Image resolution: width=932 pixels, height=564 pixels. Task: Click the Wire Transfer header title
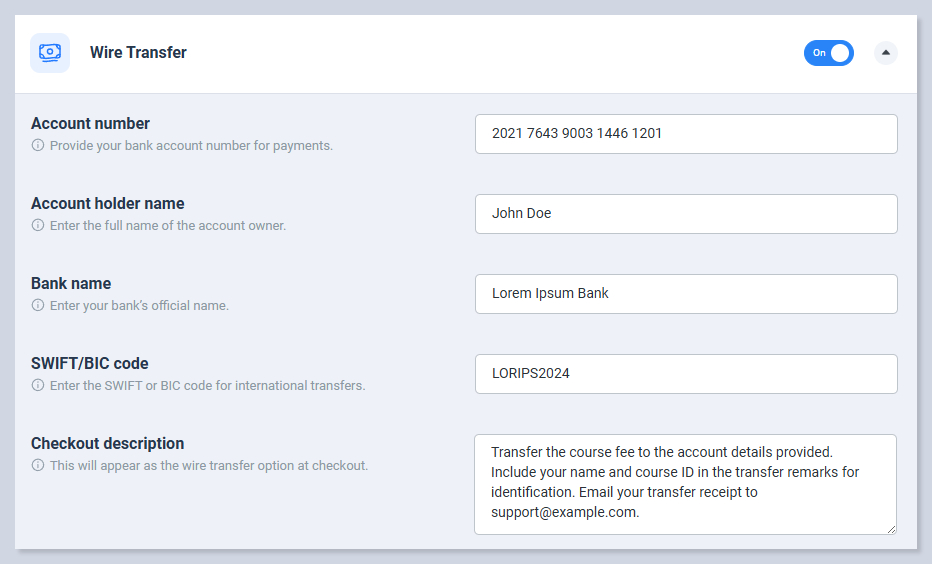[x=138, y=53]
